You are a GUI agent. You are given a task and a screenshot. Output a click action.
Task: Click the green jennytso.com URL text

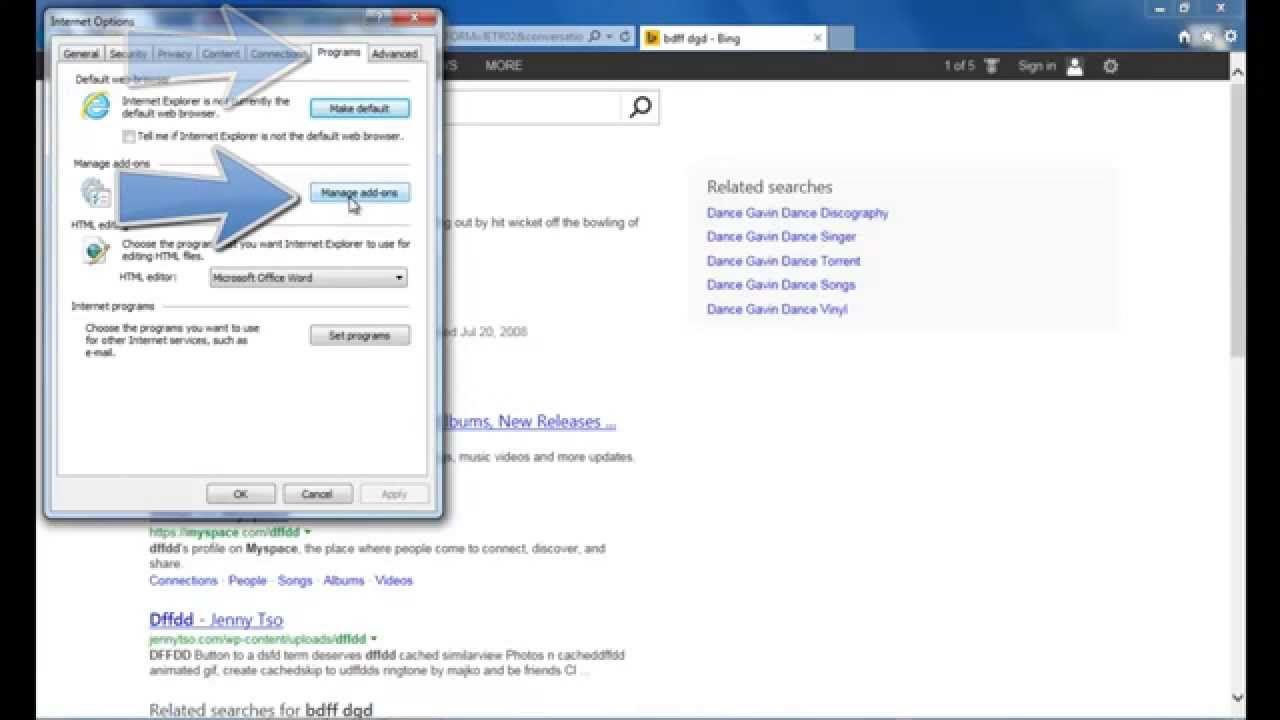(258, 638)
